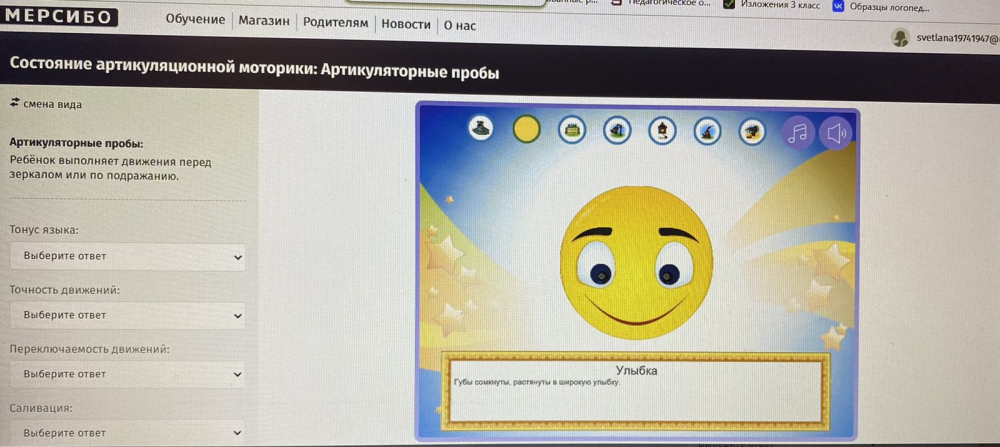
Task: Open the user avatar next to svetlana19741947
Action: (x=900, y=38)
